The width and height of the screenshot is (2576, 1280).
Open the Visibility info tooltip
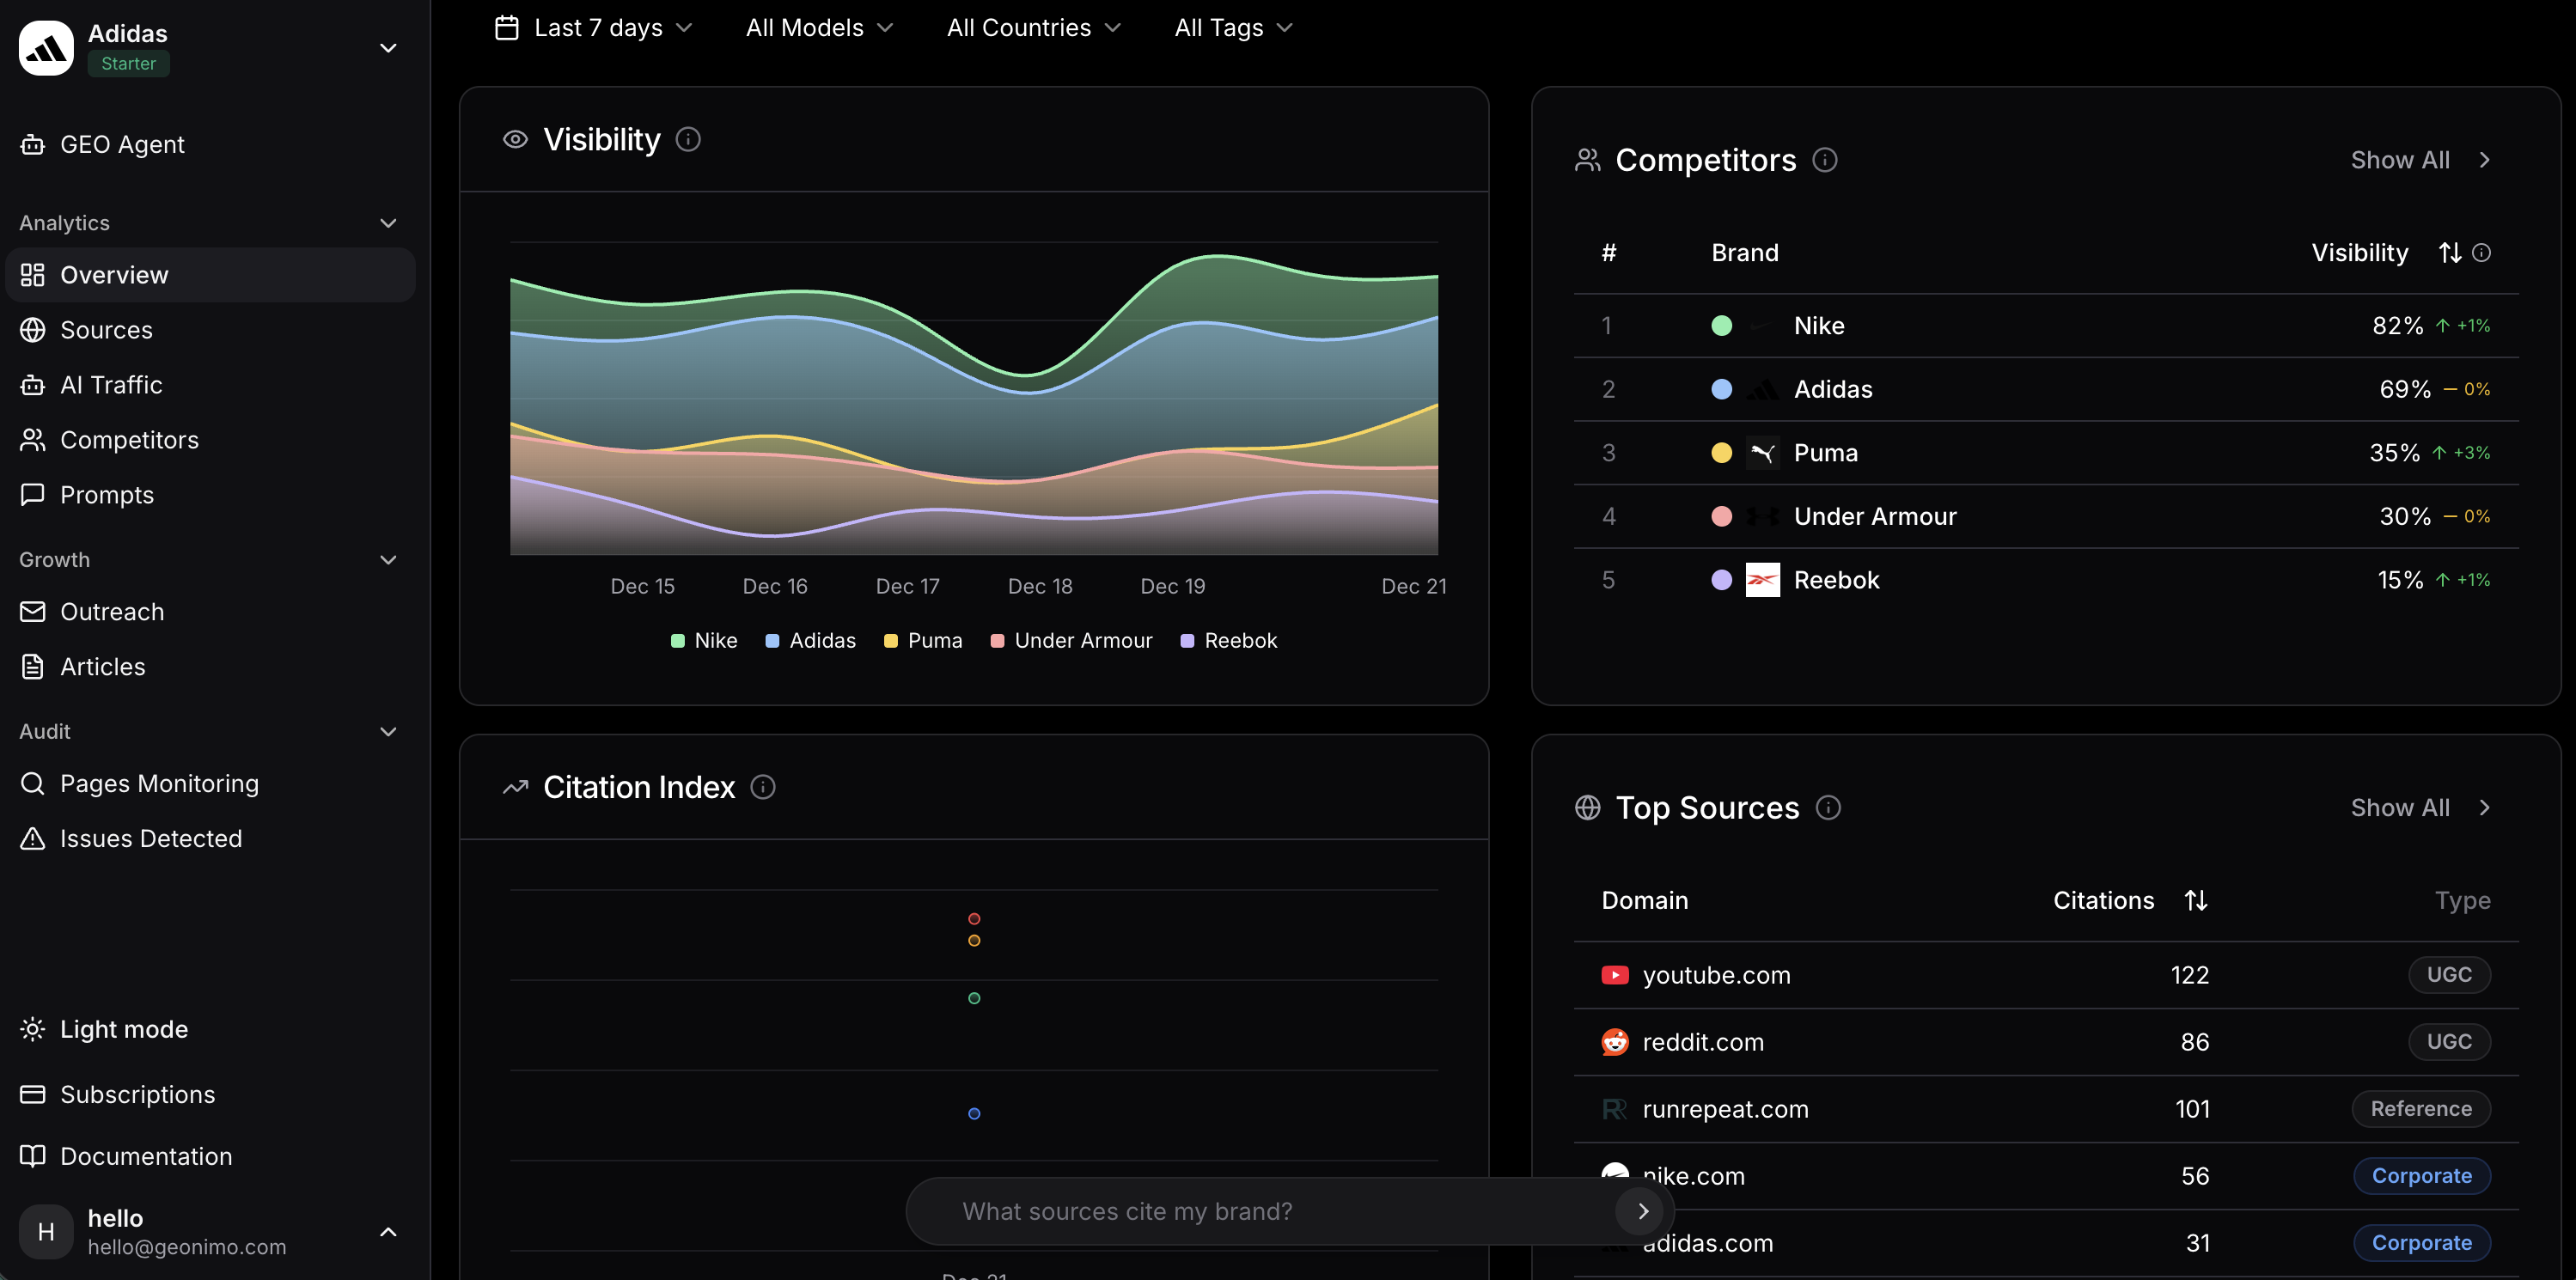pyautogui.click(x=690, y=139)
